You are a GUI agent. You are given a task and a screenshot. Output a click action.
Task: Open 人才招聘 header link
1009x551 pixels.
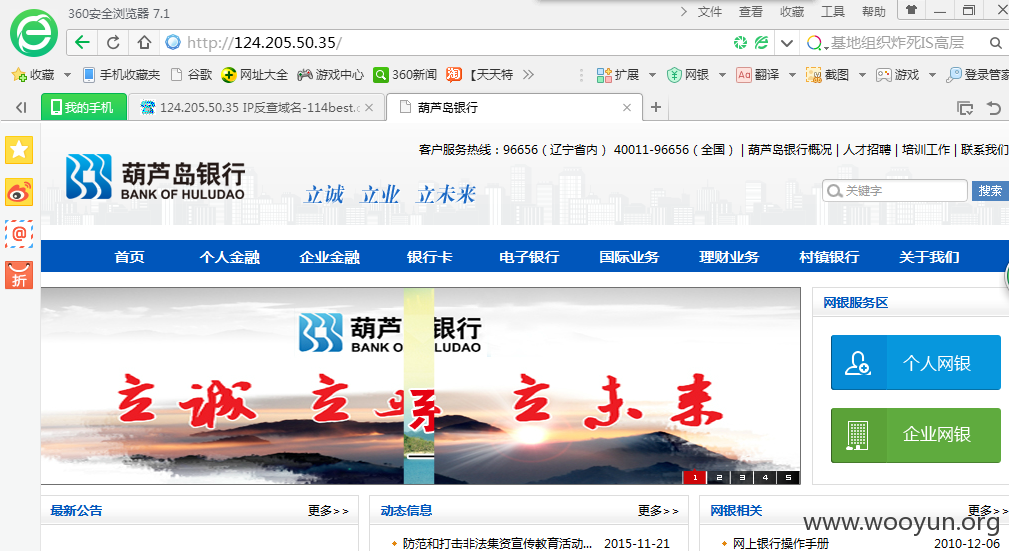(867, 149)
